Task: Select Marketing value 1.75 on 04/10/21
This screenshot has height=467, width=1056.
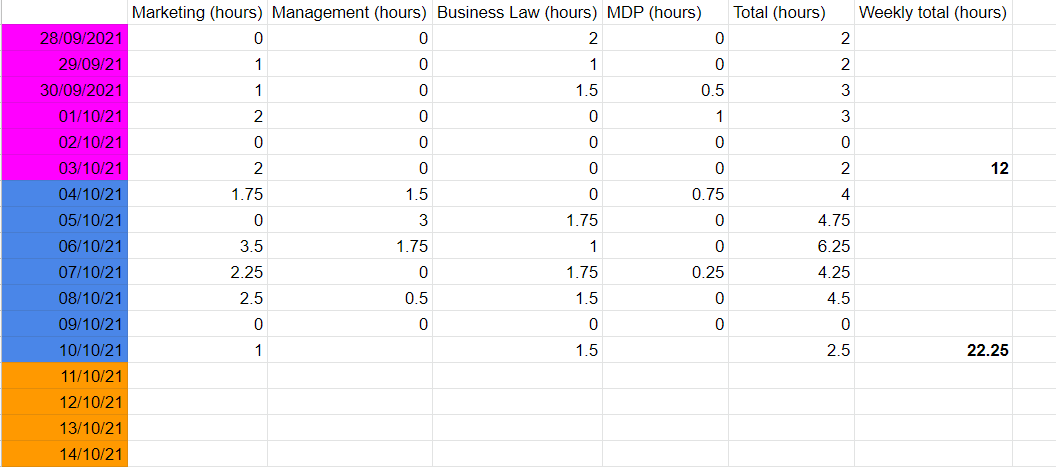Action: click(x=197, y=194)
